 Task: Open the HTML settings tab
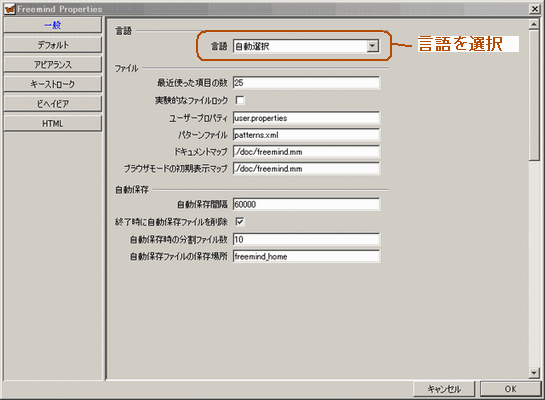(x=52, y=123)
